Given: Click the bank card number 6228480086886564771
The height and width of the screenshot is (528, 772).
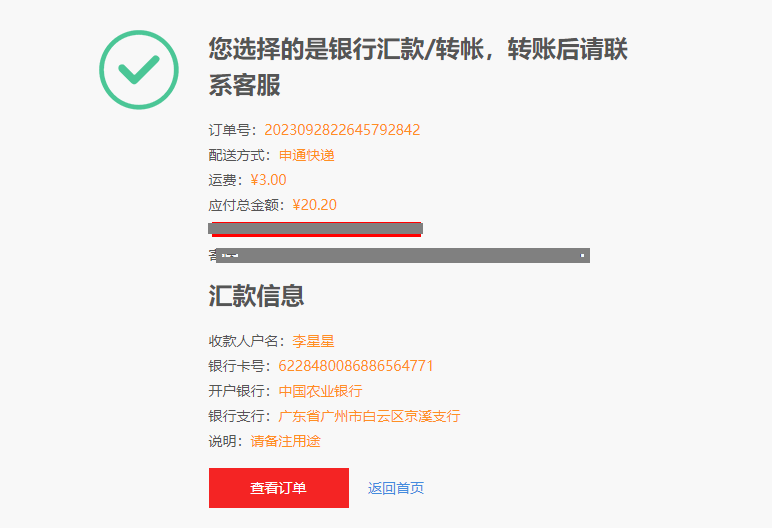Looking at the screenshot, I should 355,366.
